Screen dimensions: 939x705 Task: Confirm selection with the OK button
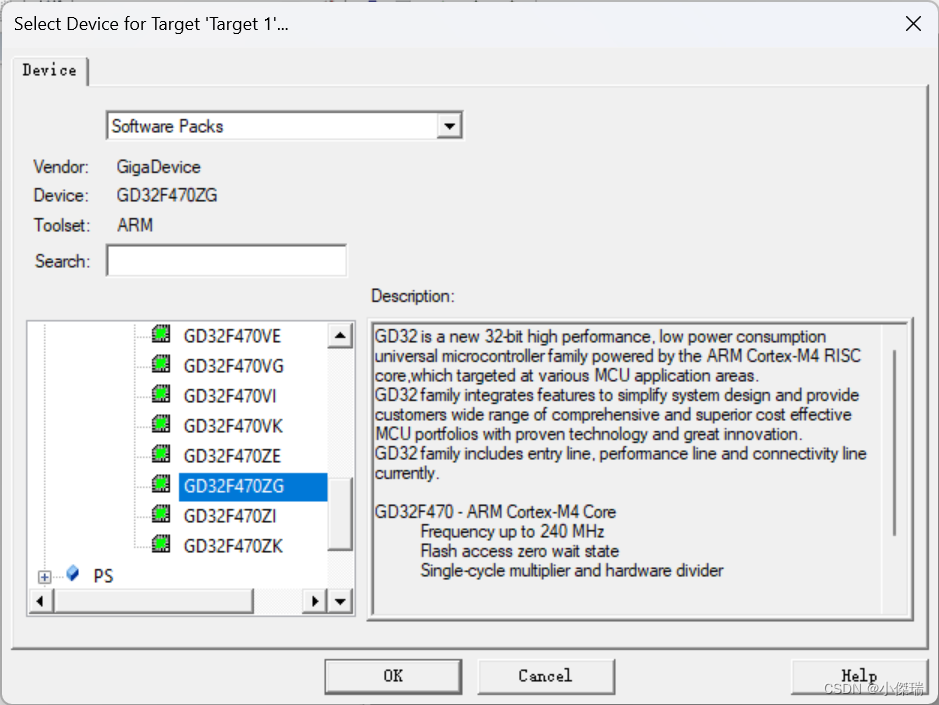point(393,676)
